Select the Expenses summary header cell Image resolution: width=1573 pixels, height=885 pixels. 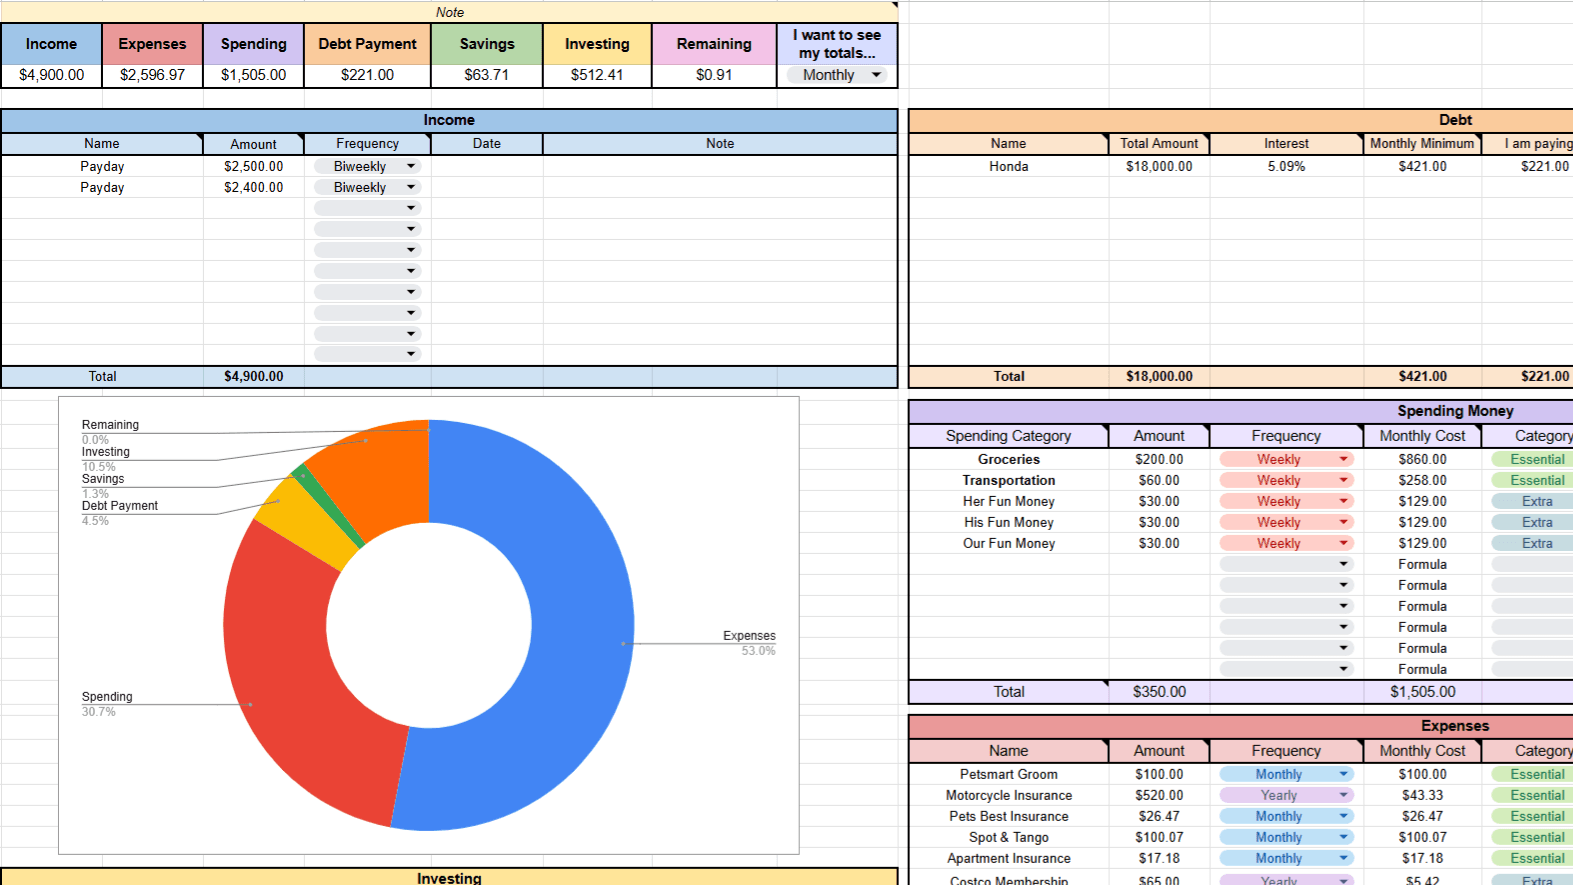[152, 44]
